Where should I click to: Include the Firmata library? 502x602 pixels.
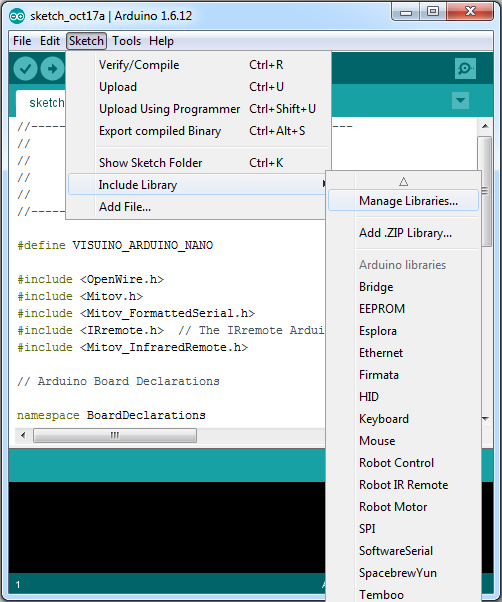click(x=403, y=375)
